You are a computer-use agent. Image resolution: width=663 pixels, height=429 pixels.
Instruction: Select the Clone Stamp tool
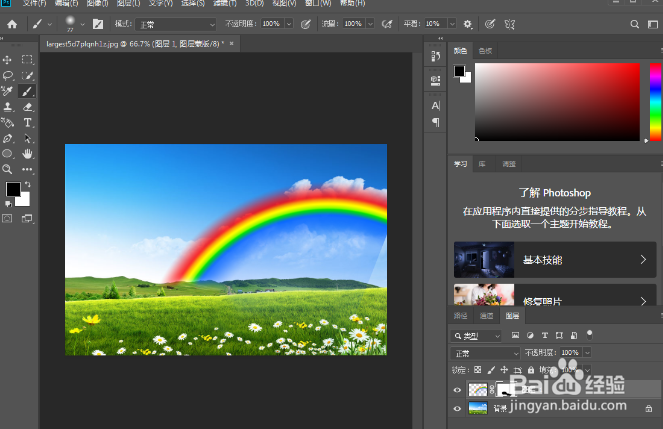tap(8, 107)
